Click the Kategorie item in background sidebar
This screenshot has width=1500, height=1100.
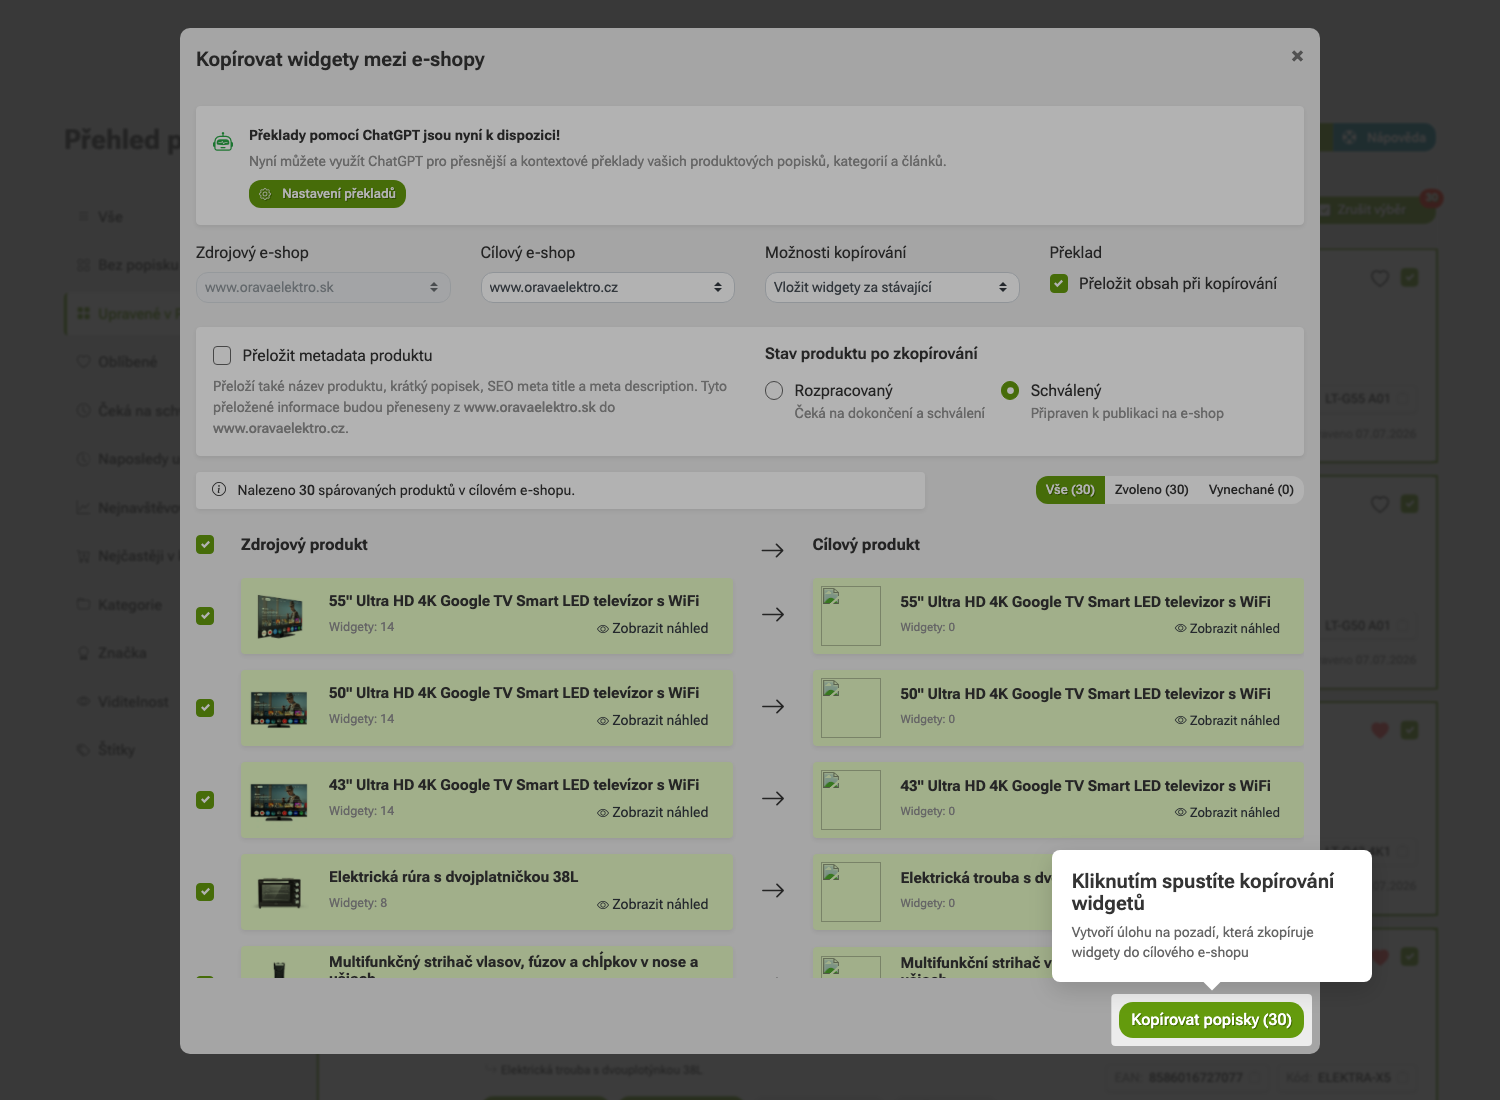(x=129, y=605)
